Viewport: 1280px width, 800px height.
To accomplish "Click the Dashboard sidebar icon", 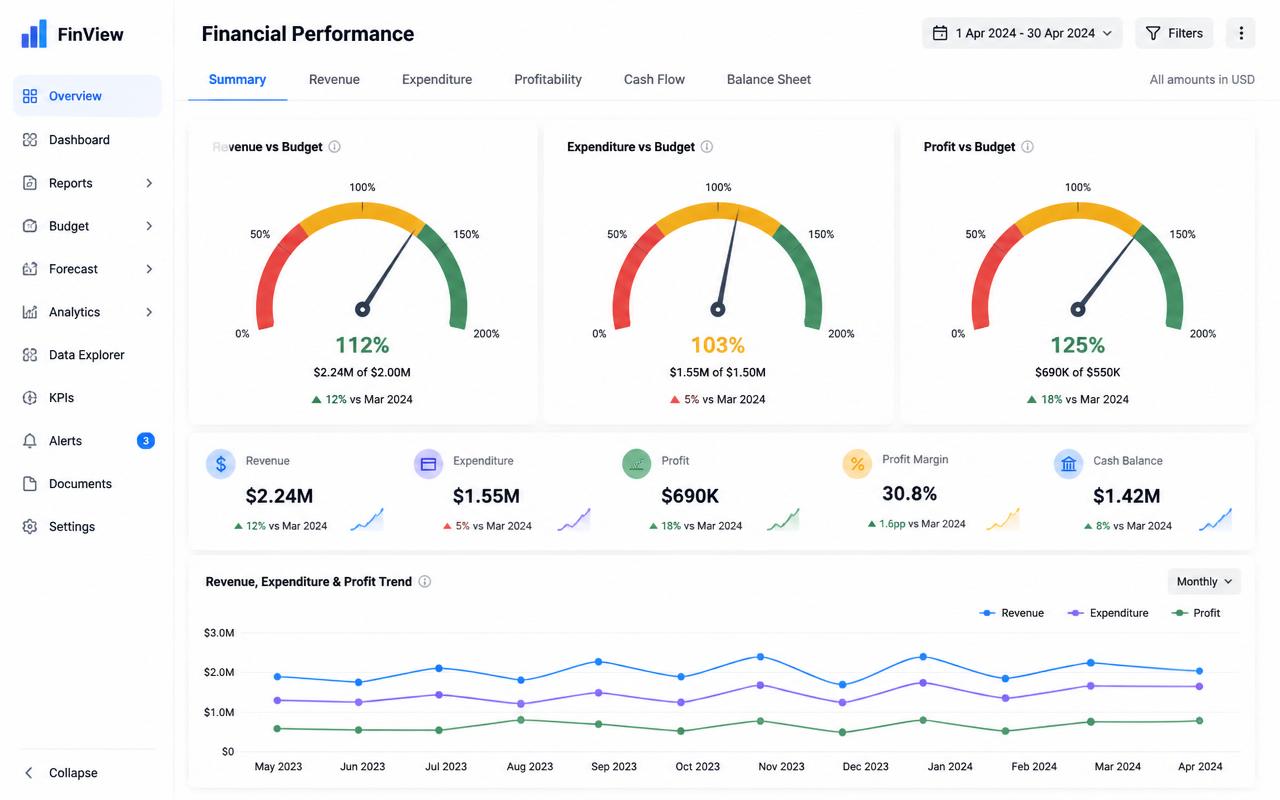I will coord(30,140).
